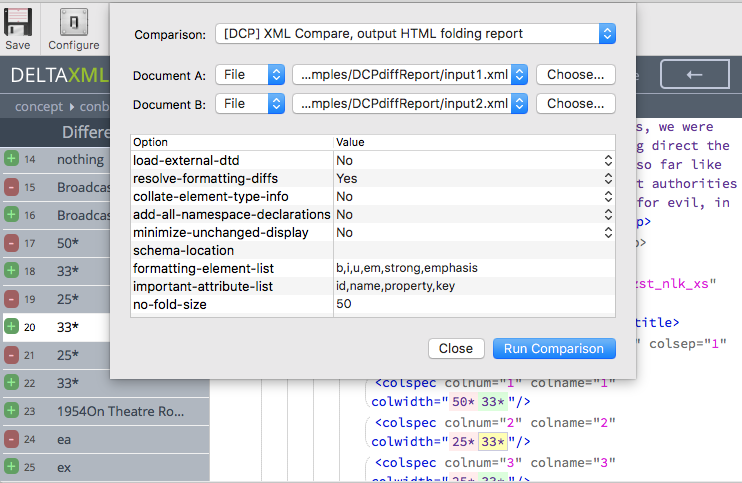The image size is (742, 483).
Task: Click red minus icon on row 24
Action: tap(11, 439)
